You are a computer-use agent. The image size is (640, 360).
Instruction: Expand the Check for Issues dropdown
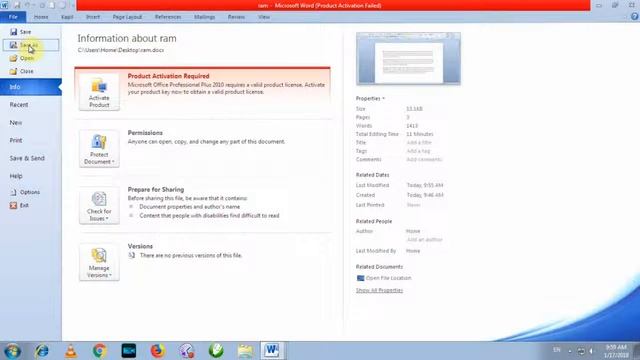coord(99,206)
